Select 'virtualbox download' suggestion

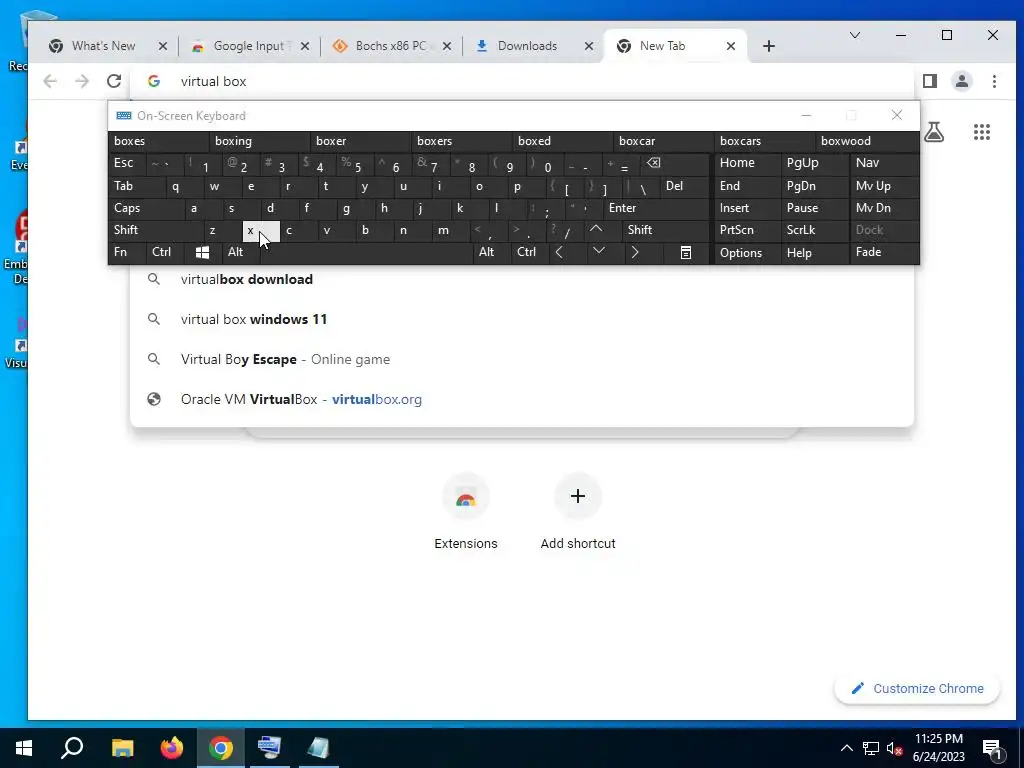click(x=522, y=280)
